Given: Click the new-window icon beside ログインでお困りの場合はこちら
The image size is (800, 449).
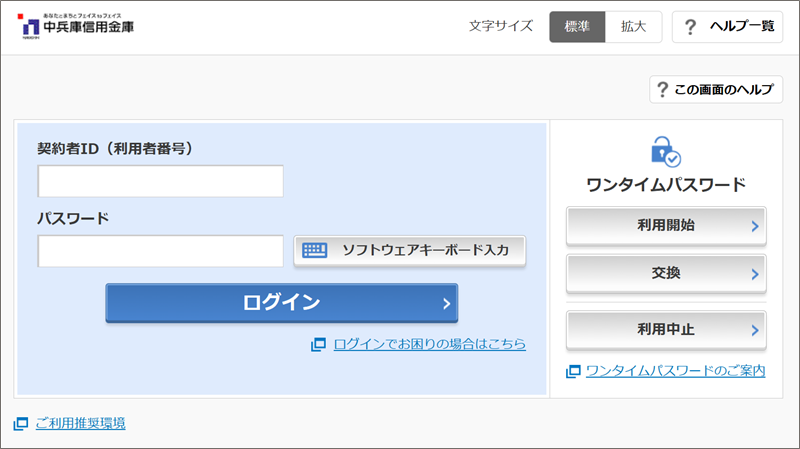Looking at the screenshot, I should [319, 344].
